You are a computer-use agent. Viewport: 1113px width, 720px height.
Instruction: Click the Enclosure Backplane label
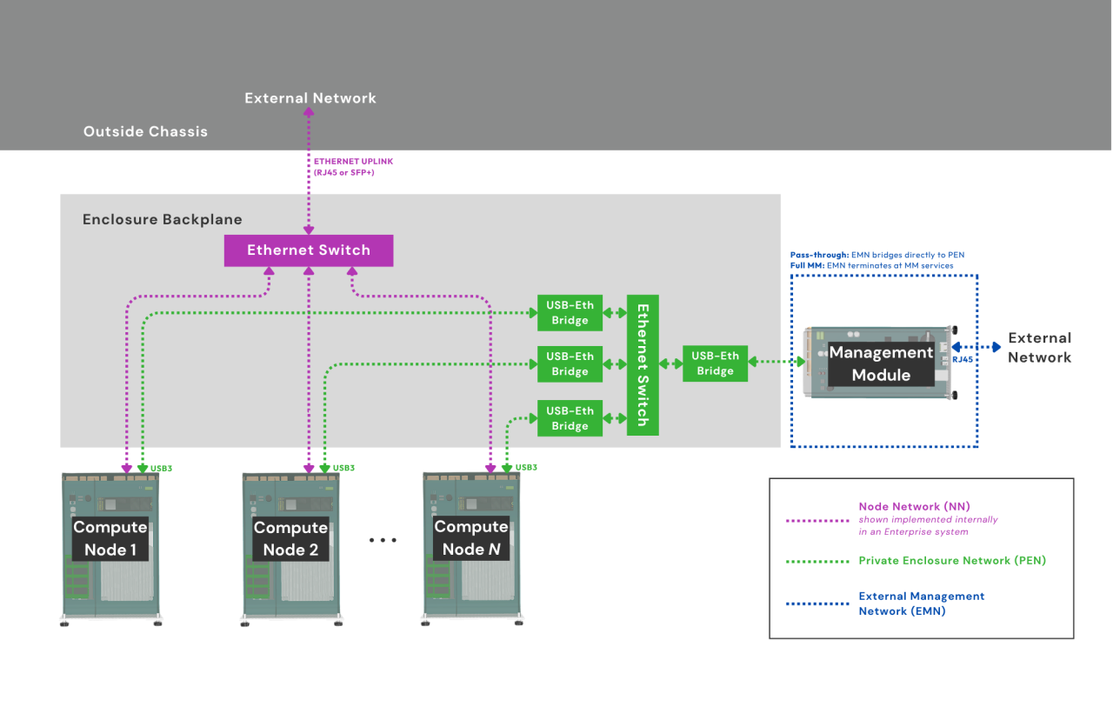coord(163,219)
